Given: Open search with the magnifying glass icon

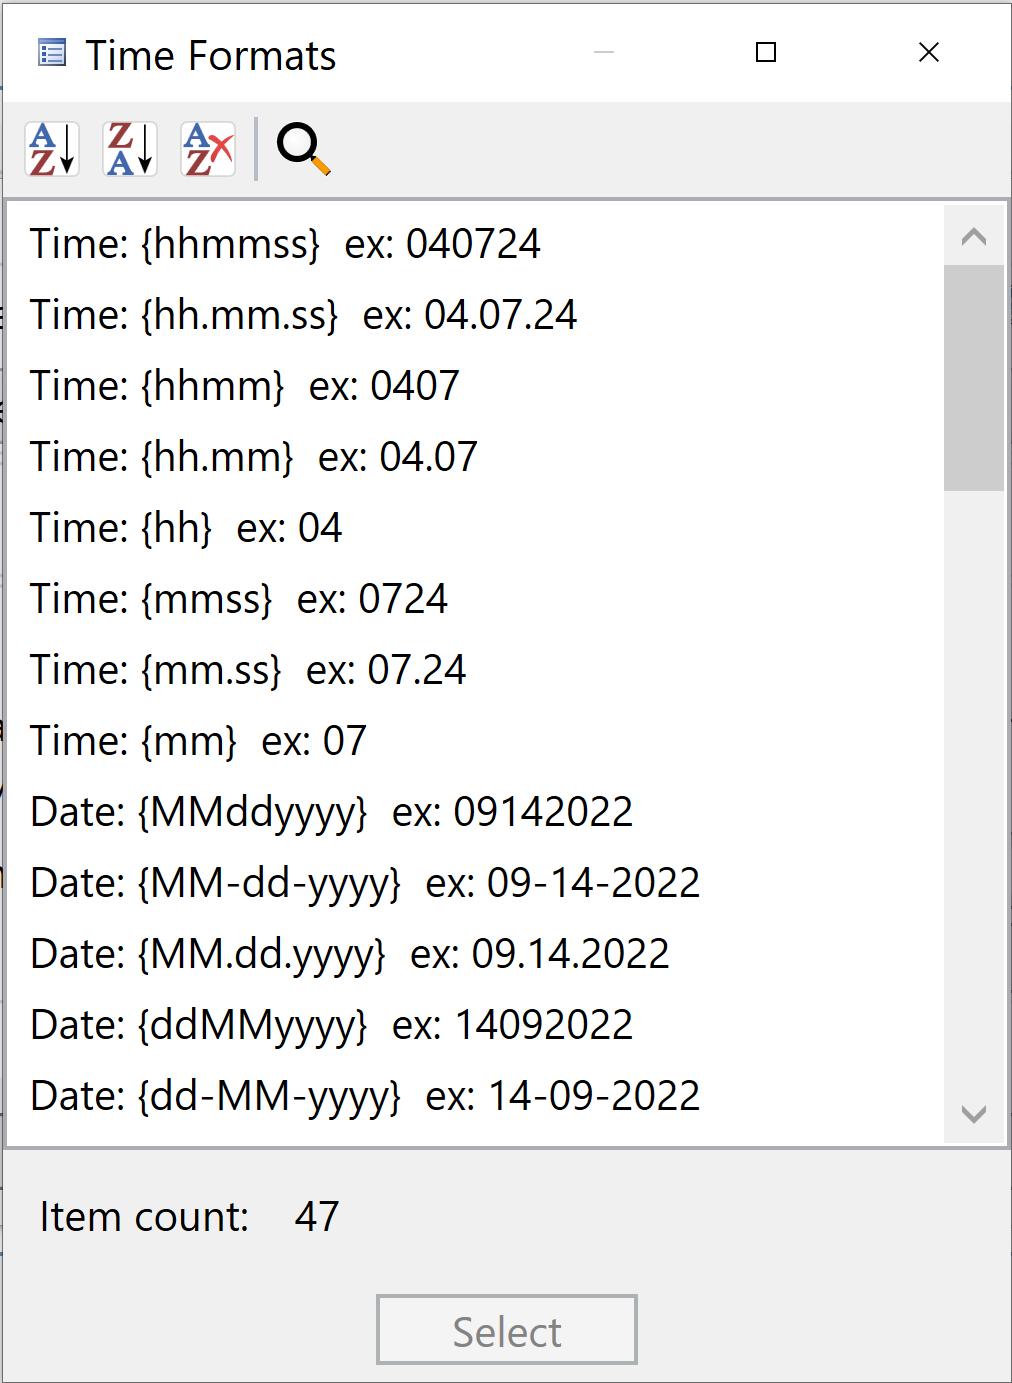Looking at the screenshot, I should coord(303,149).
